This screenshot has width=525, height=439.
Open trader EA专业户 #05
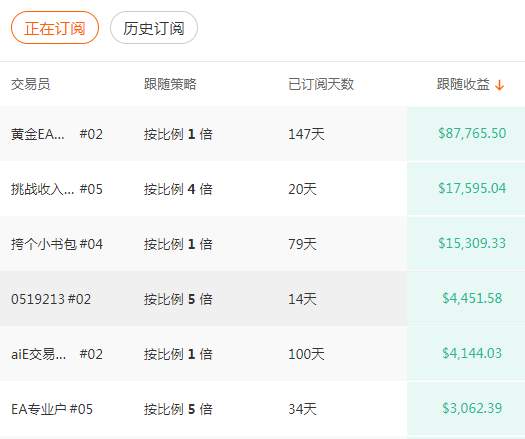(52, 409)
